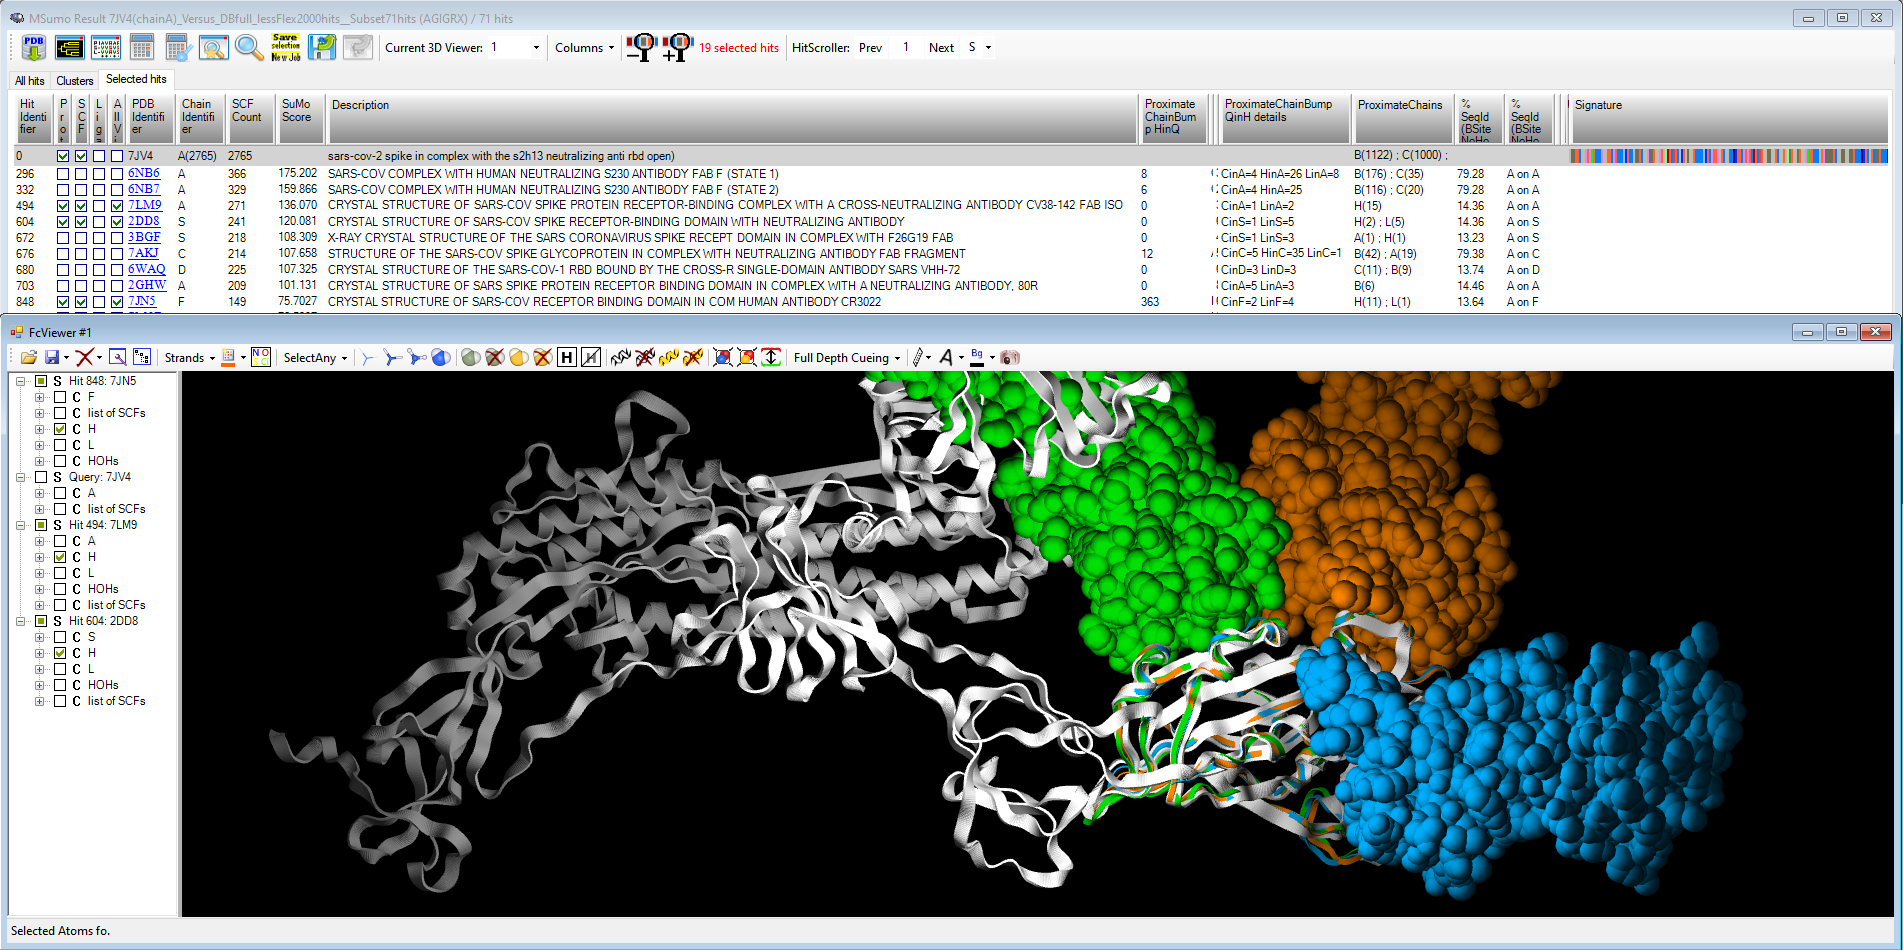Screen dimensions: 1903x950
Task: Click the boxed H hydrogens icon
Action: [x=567, y=358]
